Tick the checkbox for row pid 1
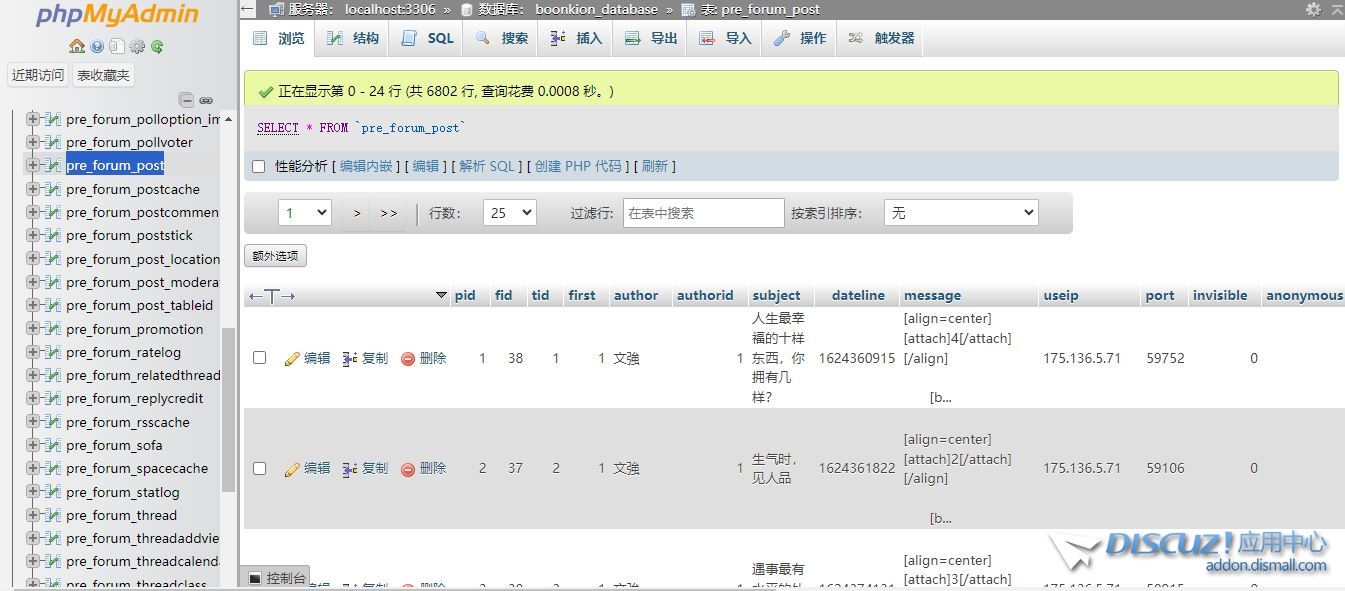The height and width of the screenshot is (591, 1345). point(260,358)
